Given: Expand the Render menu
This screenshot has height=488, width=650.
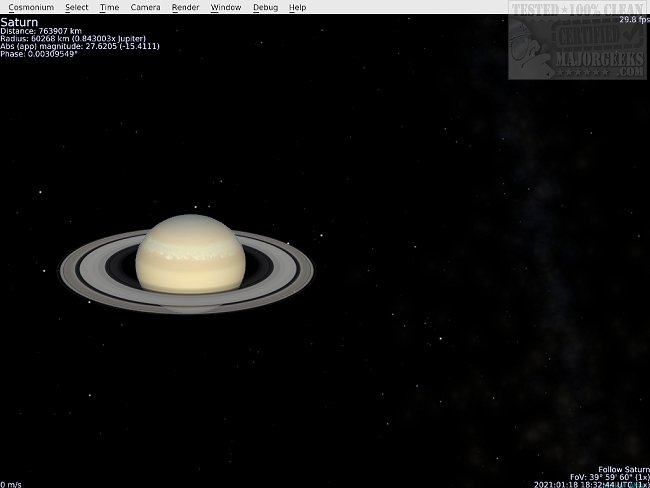Looking at the screenshot, I should [x=185, y=7].
